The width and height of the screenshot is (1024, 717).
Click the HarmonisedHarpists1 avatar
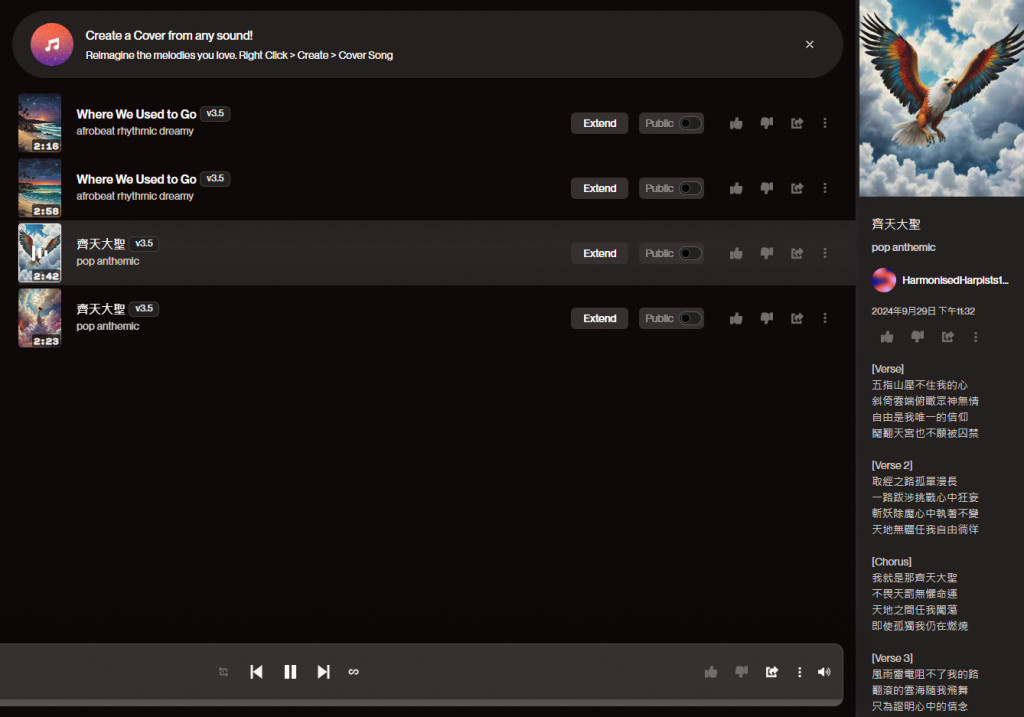[x=884, y=280]
